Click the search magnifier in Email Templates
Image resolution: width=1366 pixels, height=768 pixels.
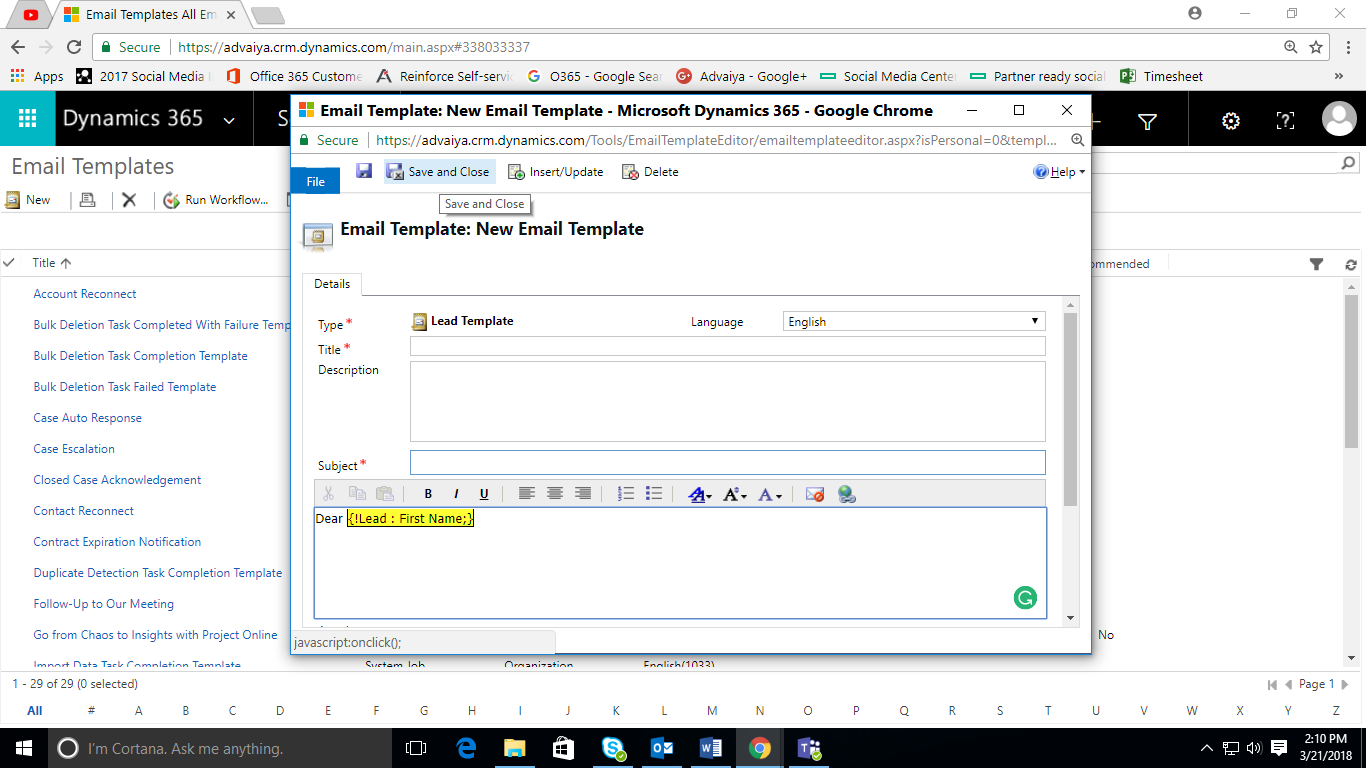point(1348,164)
